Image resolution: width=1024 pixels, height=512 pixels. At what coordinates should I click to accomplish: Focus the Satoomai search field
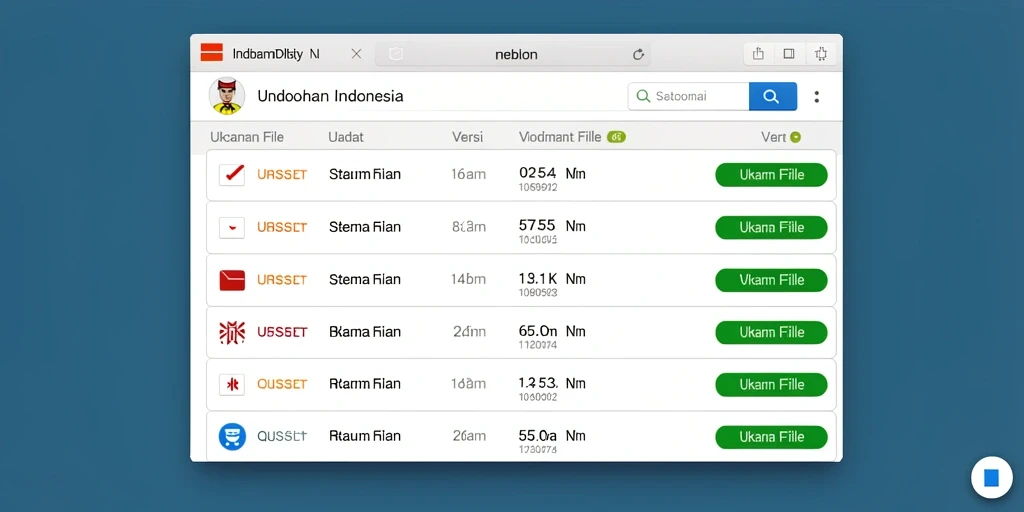click(x=688, y=96)
